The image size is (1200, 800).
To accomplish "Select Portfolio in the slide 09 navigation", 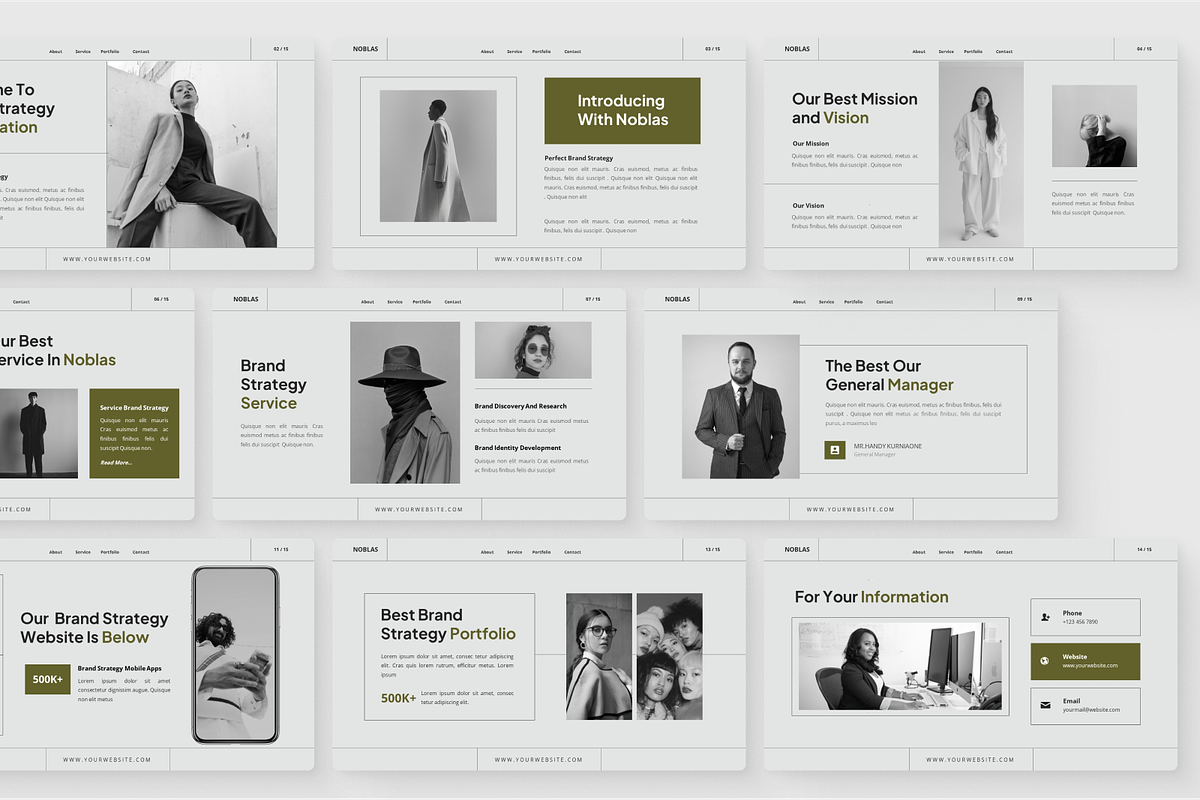I will click(x=853, y=301).
